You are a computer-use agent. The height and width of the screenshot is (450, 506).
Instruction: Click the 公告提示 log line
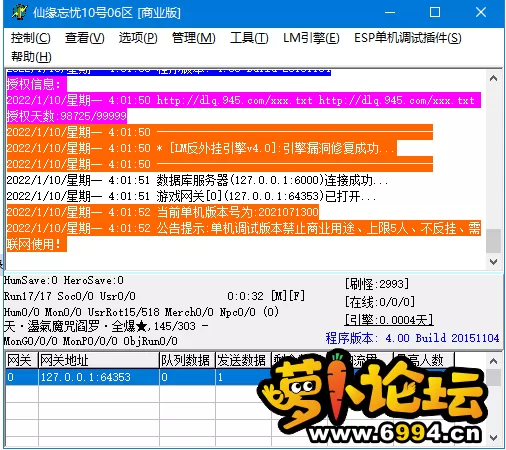(x=244, y=236)
